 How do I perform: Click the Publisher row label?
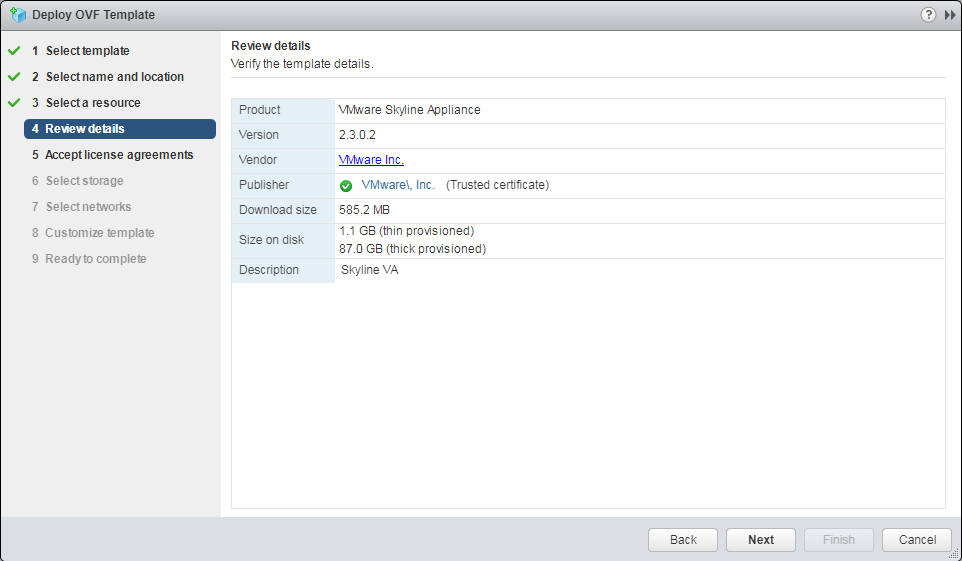pos(264,185)
